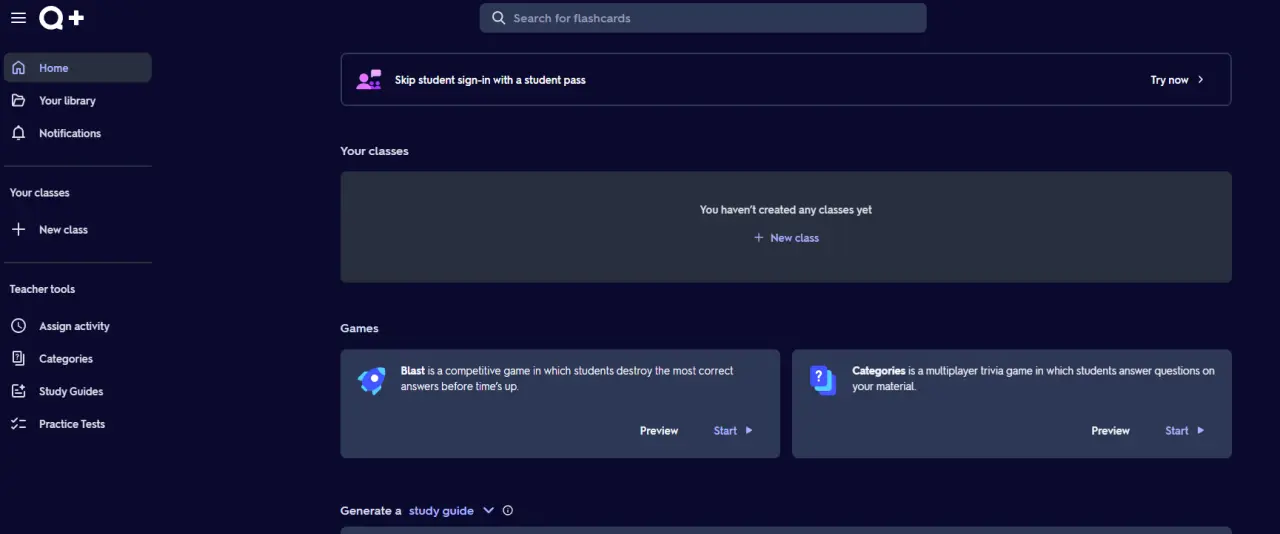
Task: Click the Your classes main section heading
Action: pyautogui.click(x=374, y=151)
